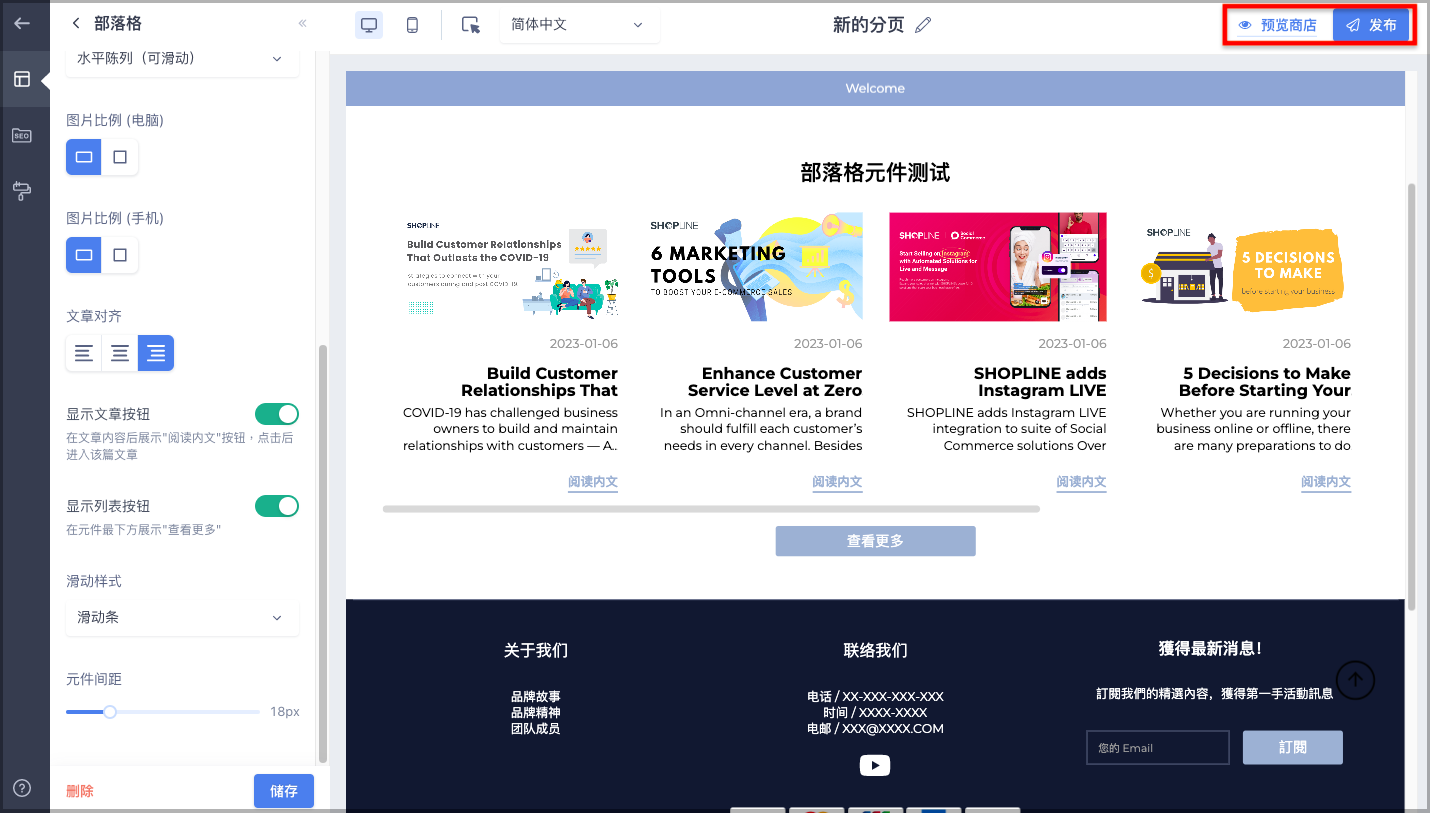Activate the element selector cursor tool
This screenshot has width=1430, height=813.
pyautogui.click(x=471, y=25)
